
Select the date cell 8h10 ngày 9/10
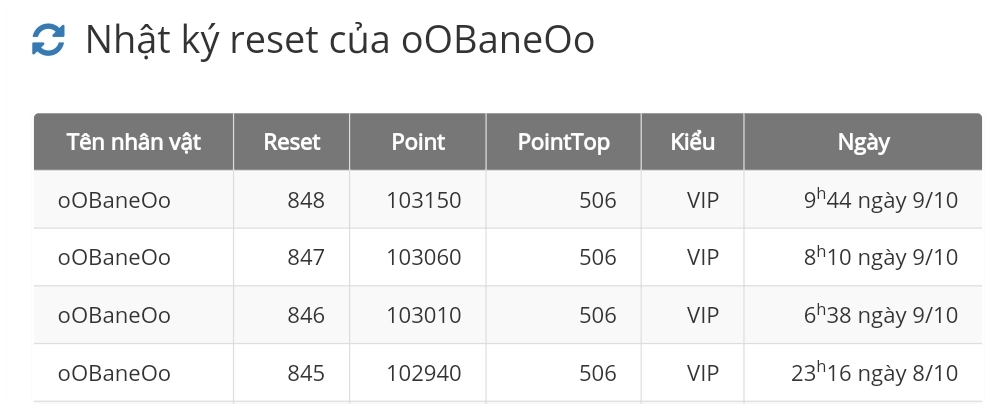(881, 258)
